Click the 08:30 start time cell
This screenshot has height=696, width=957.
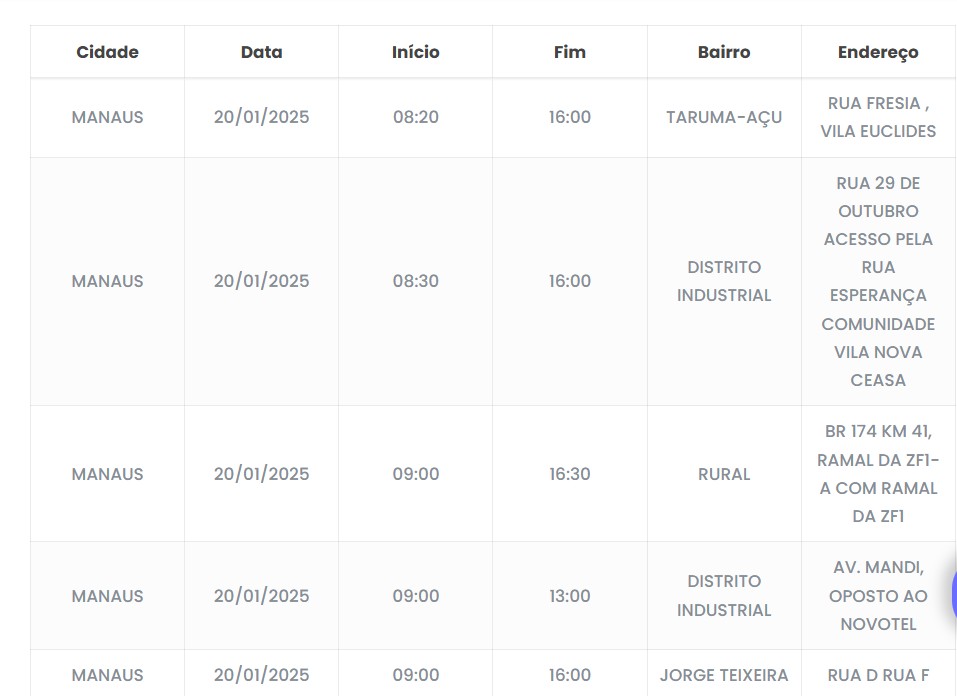click(415, 281)
